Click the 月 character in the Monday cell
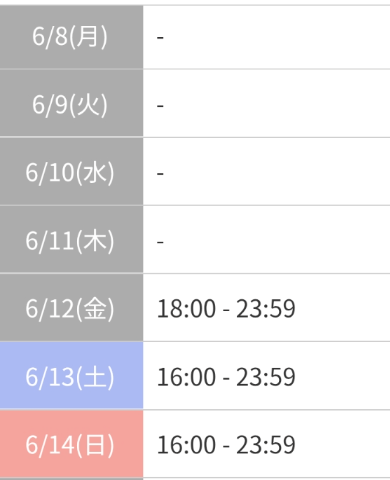390x480 pixels. [88, 36]
